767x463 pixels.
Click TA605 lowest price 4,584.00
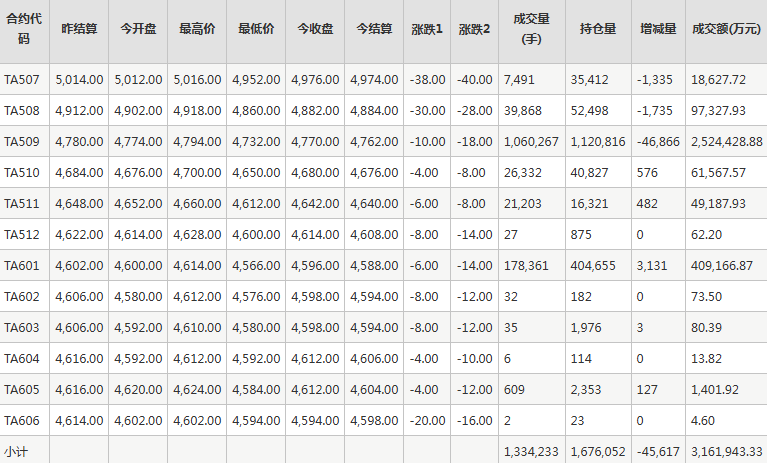click(256, 390)
